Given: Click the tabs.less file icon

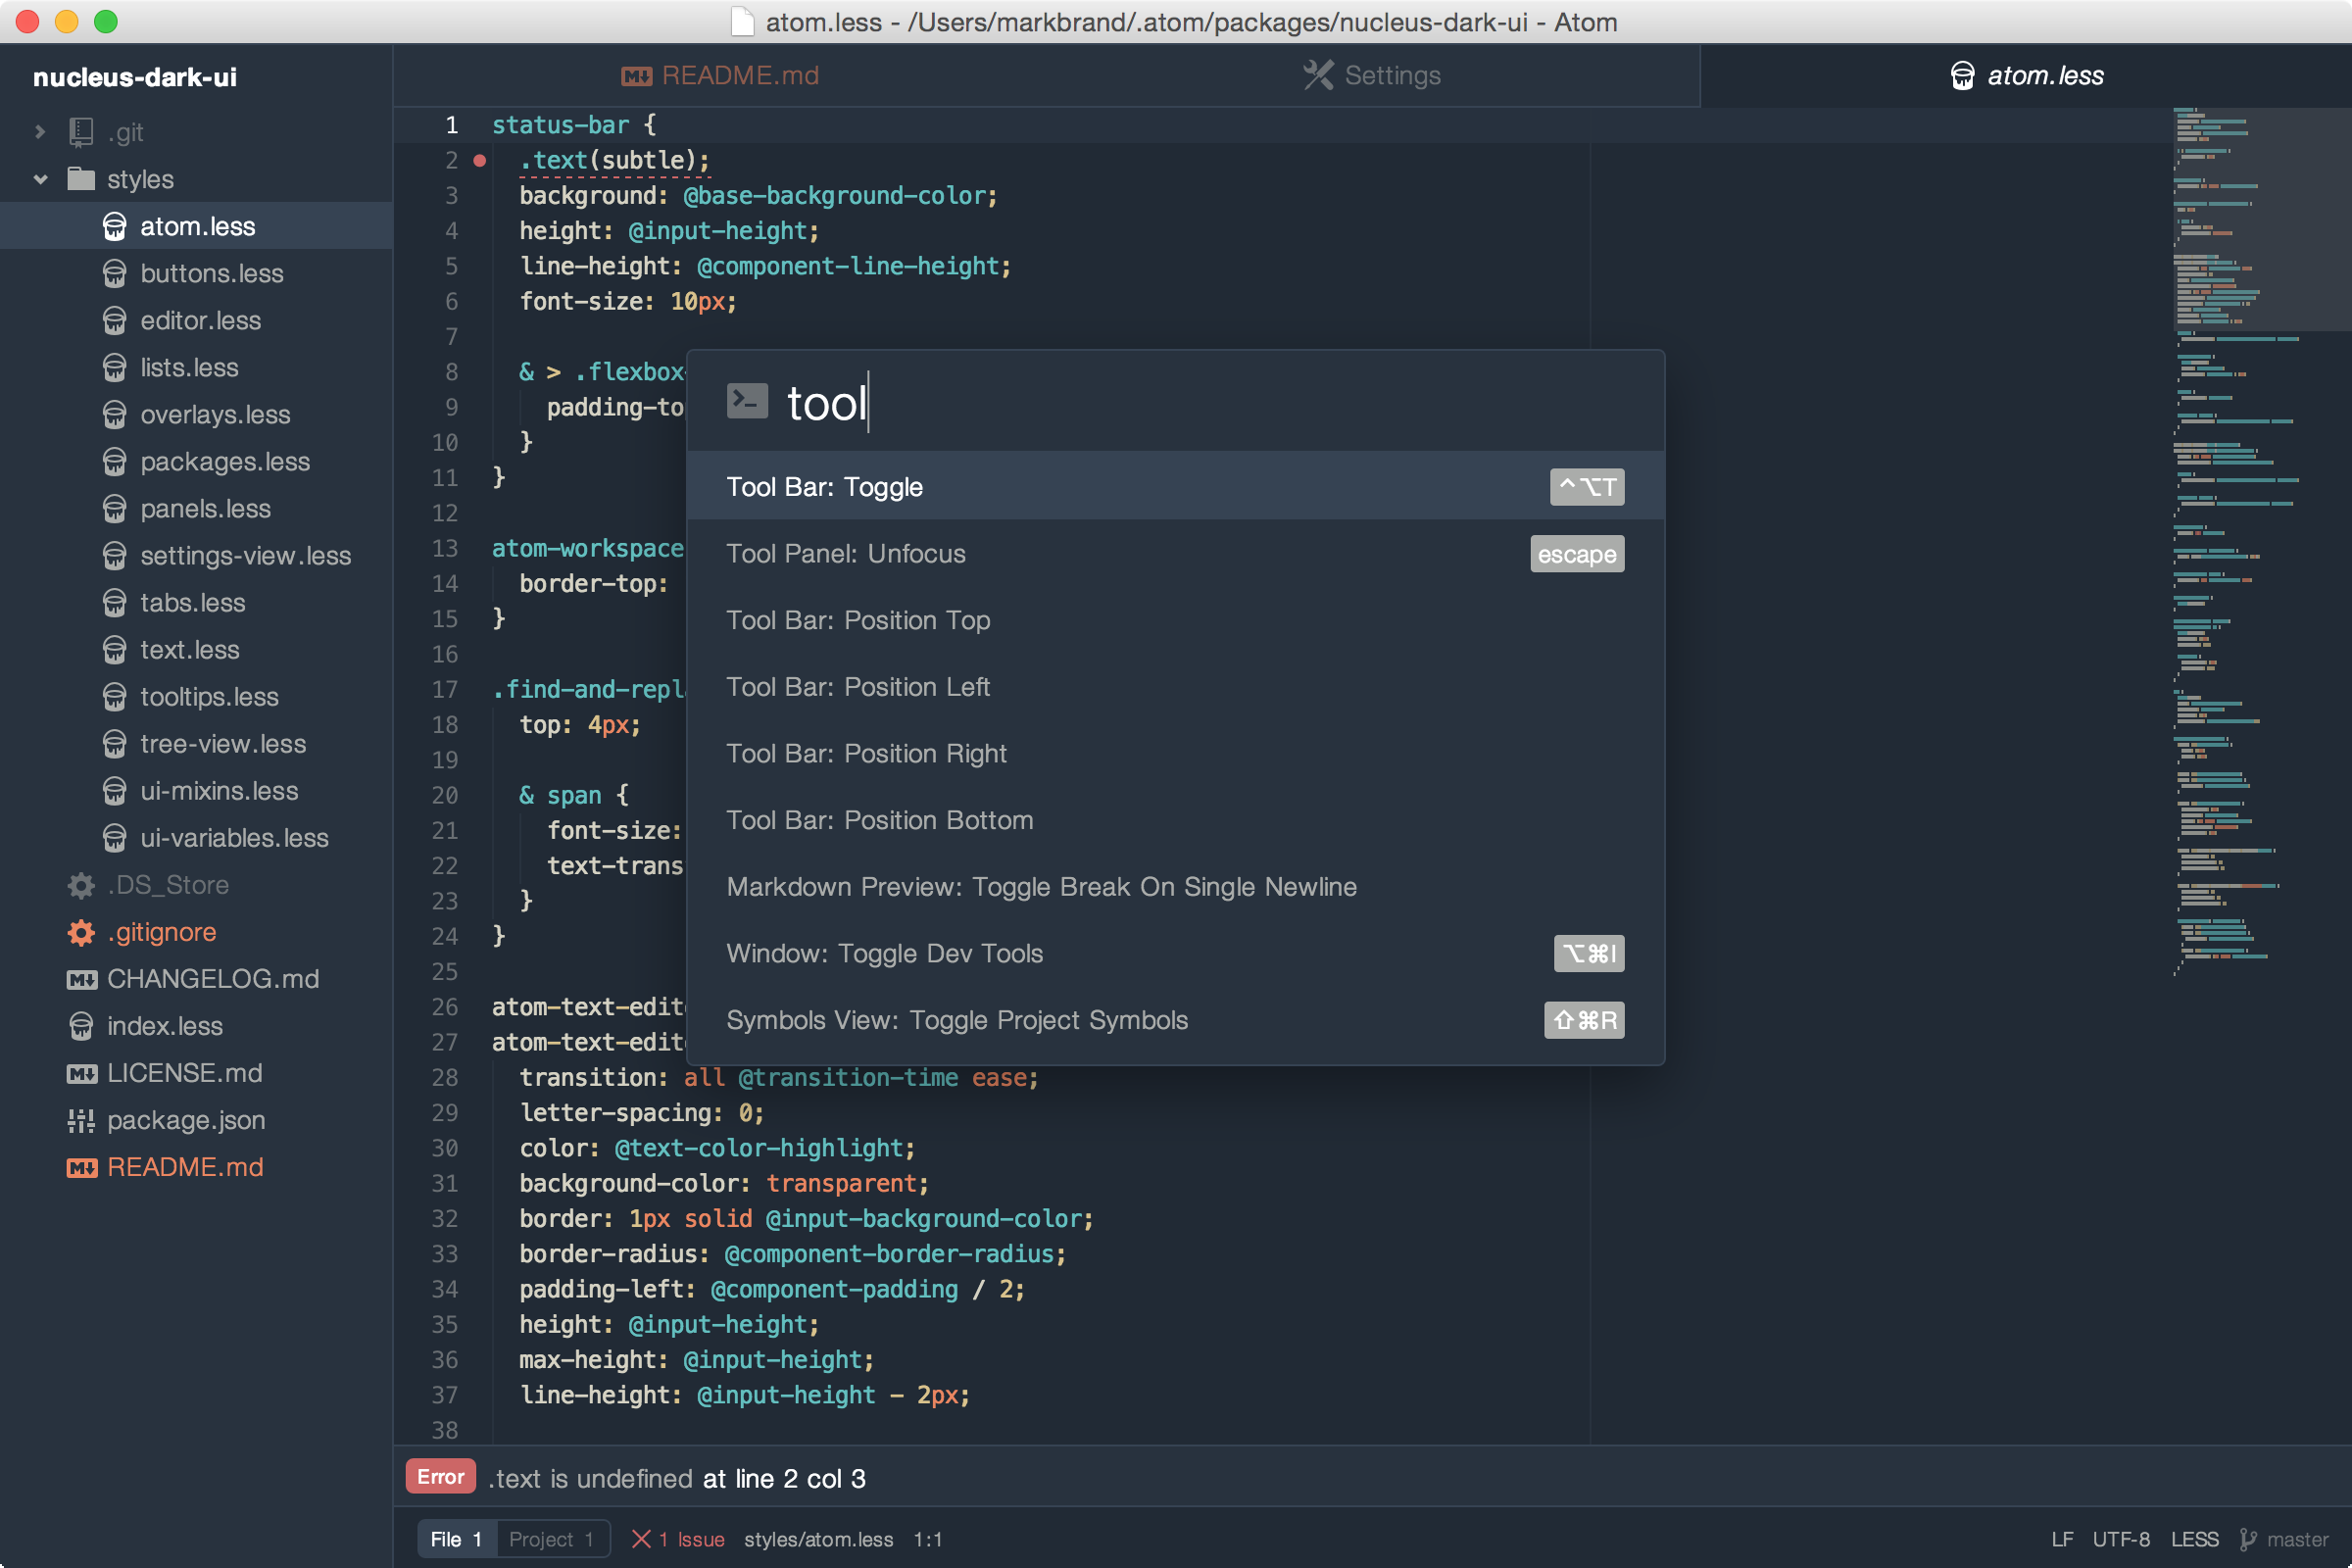Looking at the screenshot, I should point(115,603).
